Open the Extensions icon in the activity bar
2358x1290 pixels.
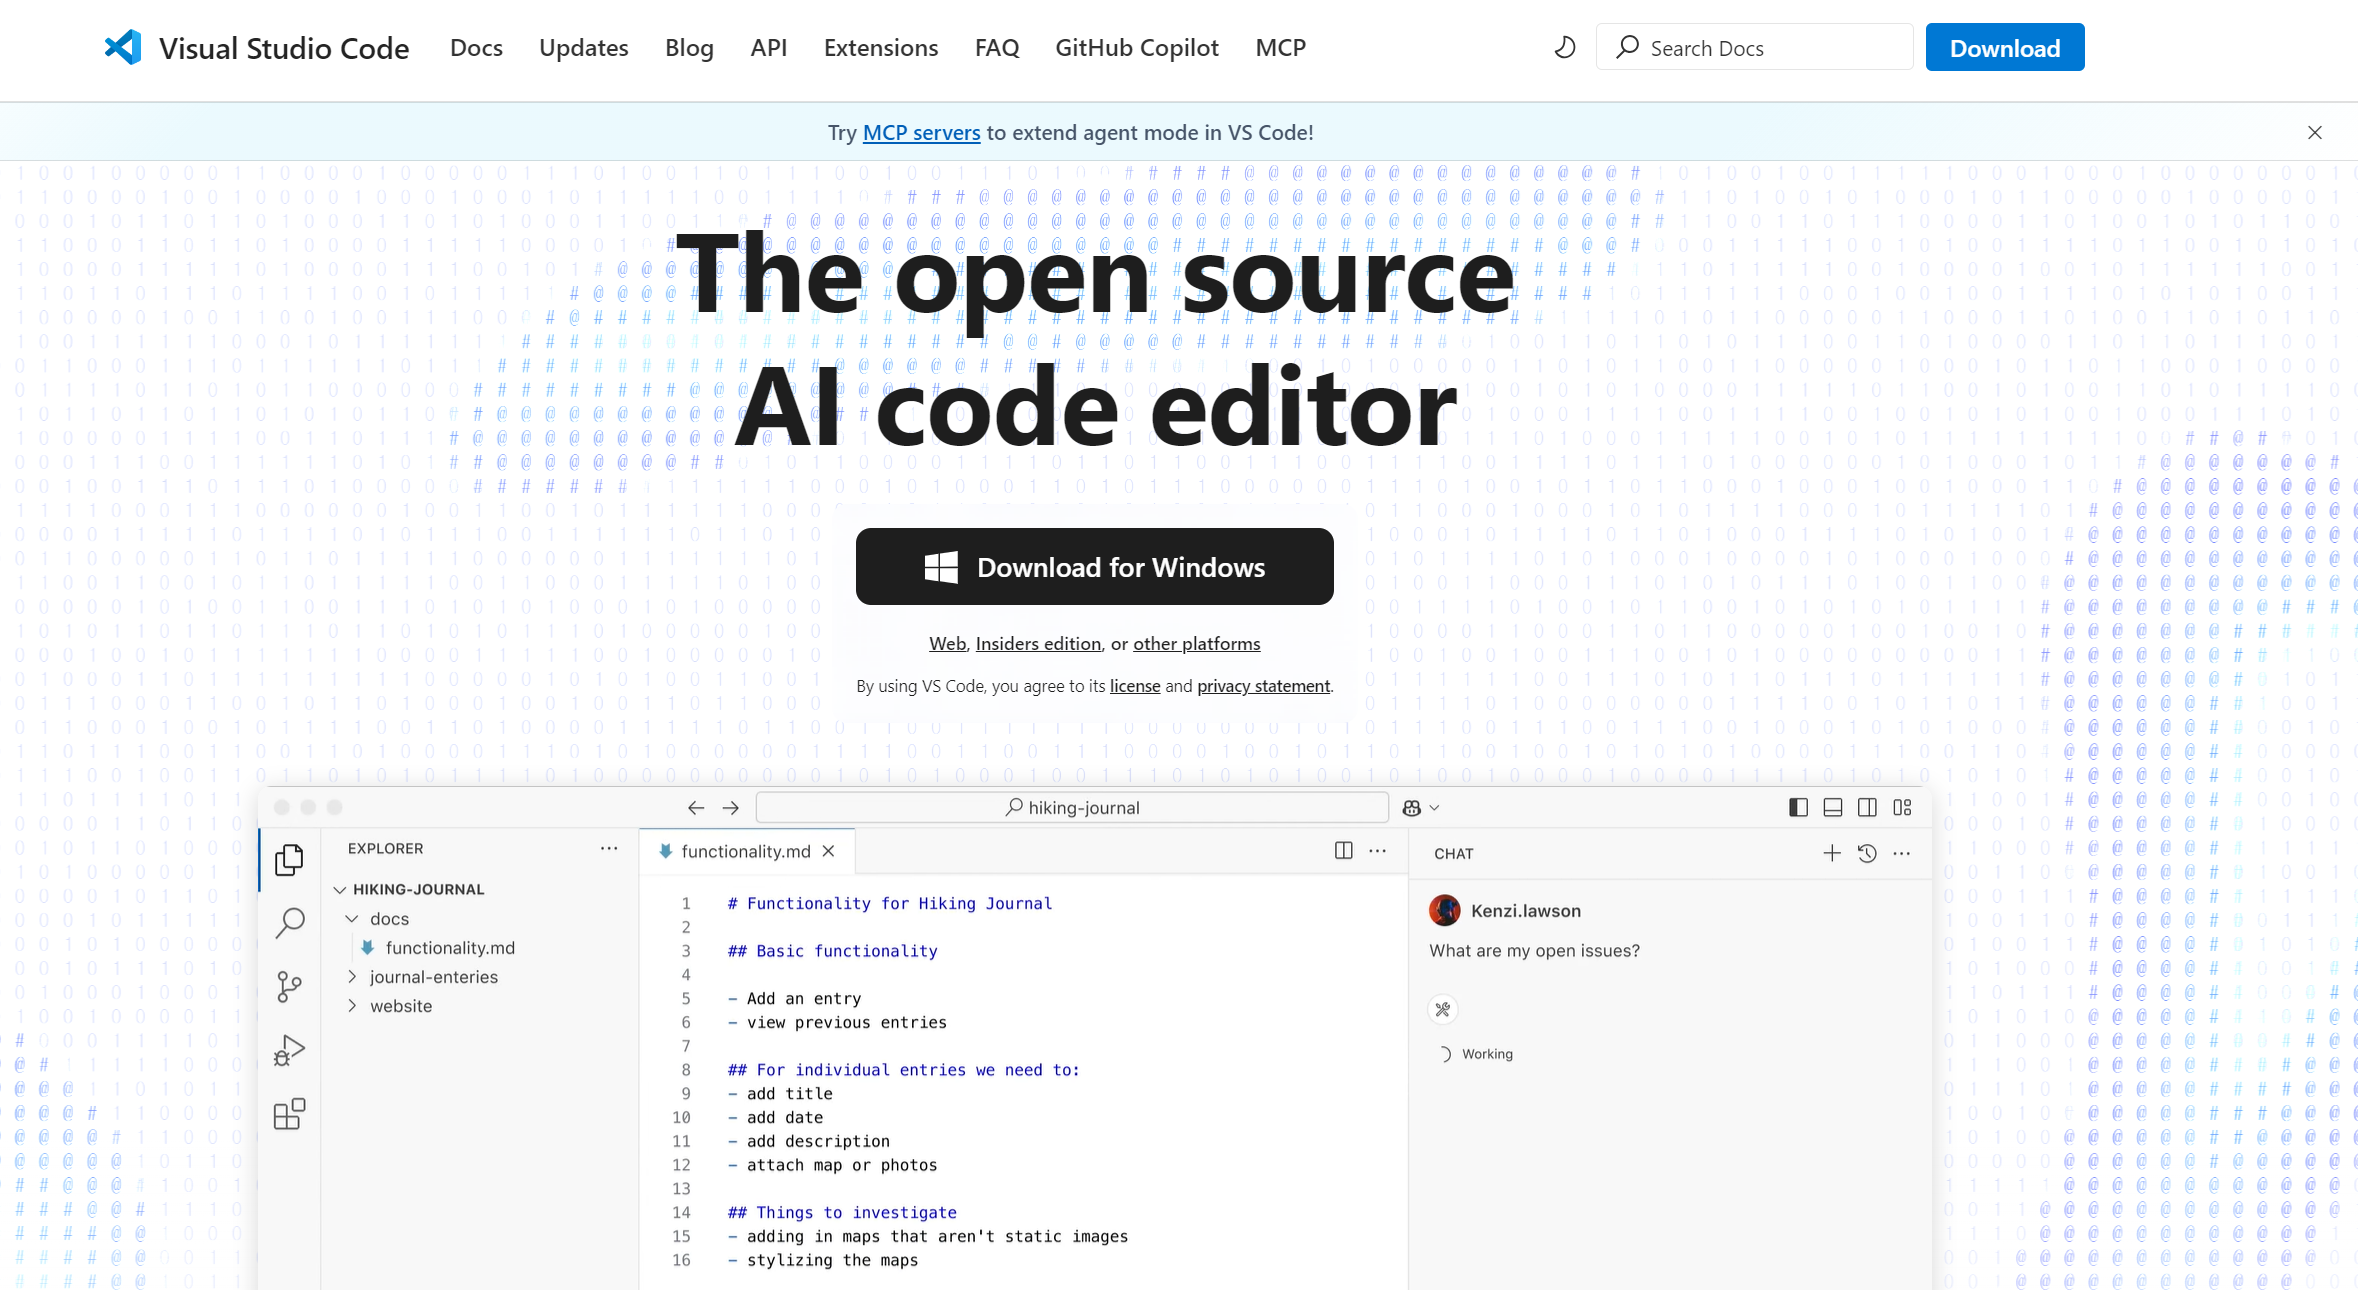coord(289,1114)
